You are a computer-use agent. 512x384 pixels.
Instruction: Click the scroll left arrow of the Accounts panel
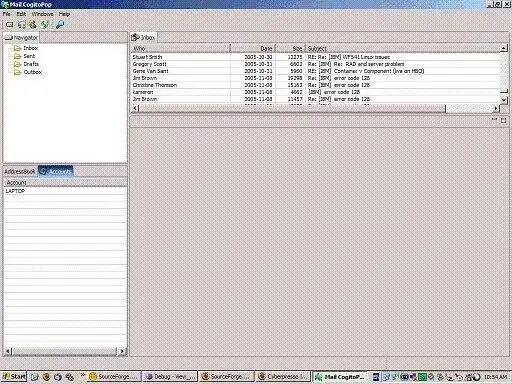point(8,351)
